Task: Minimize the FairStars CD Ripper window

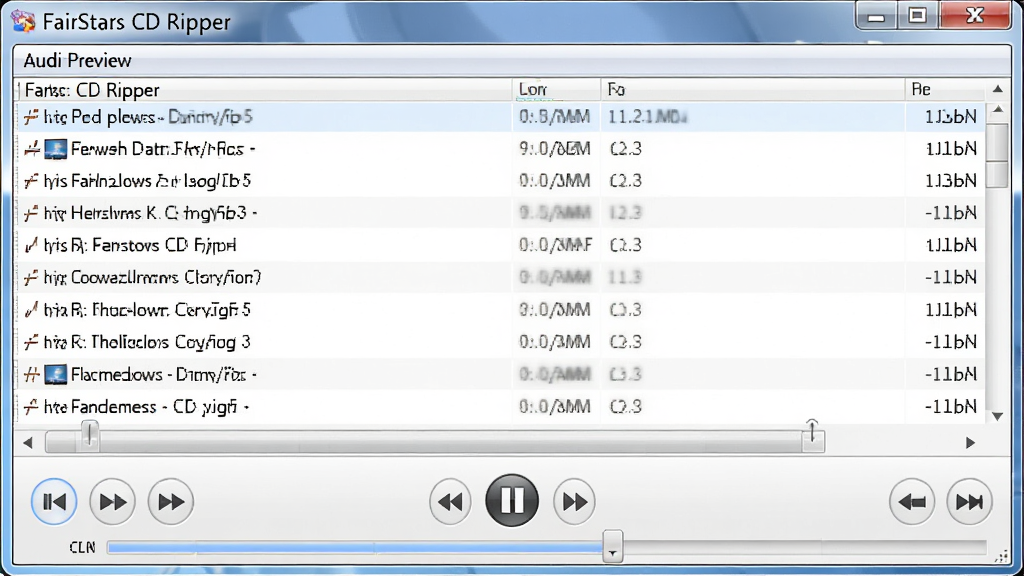Action: coord(876,16)
